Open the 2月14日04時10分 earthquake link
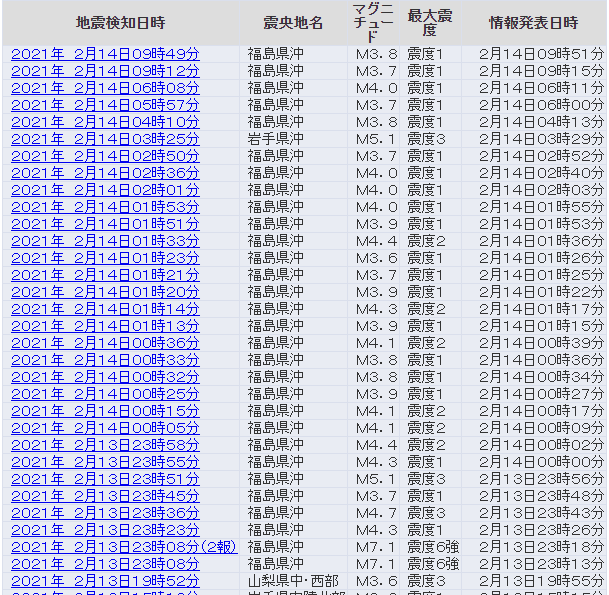Viewport: 609px width, 595px height. [x=105, y=122]
